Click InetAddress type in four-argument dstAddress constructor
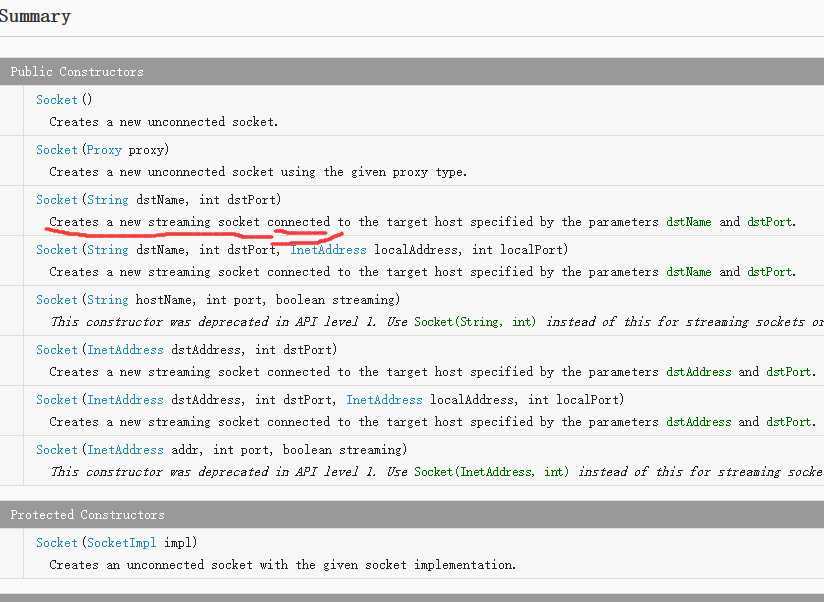The width and height of the screenshot is (824, 602). [125, 399]
